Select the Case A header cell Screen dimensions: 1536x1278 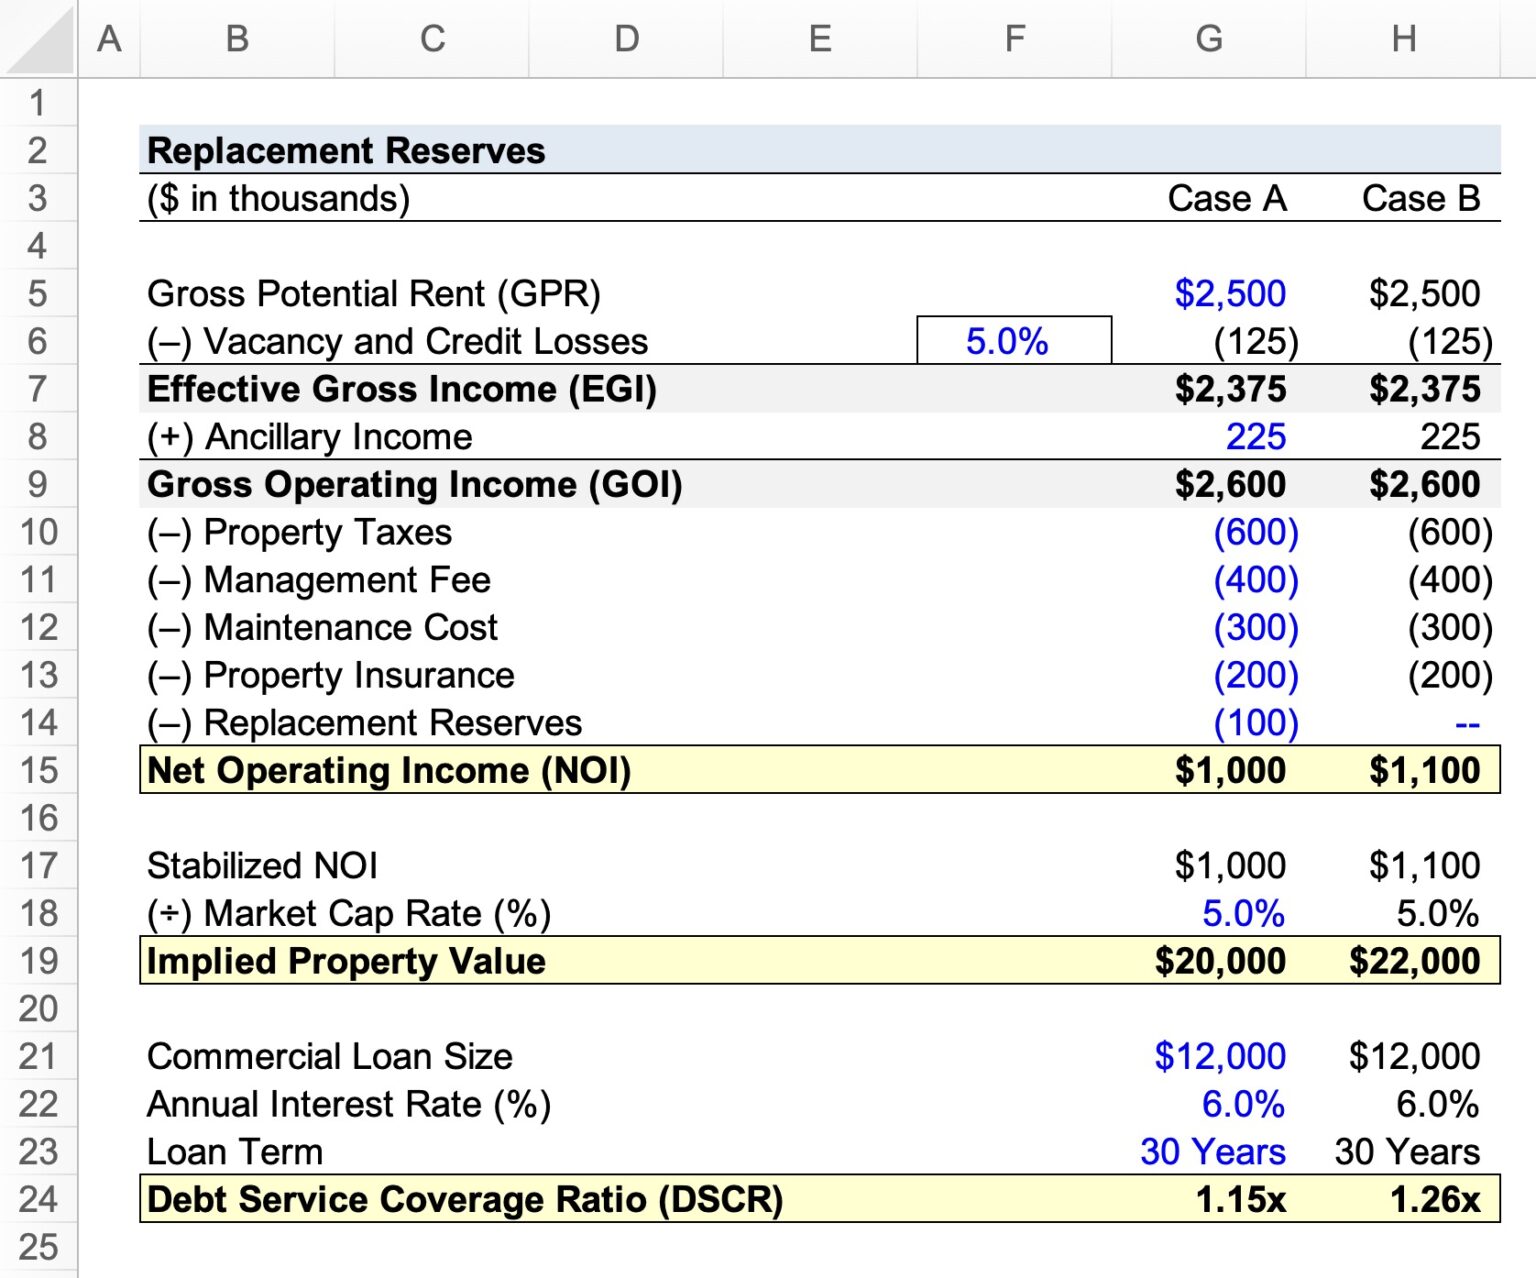[x=1228, y=198]
